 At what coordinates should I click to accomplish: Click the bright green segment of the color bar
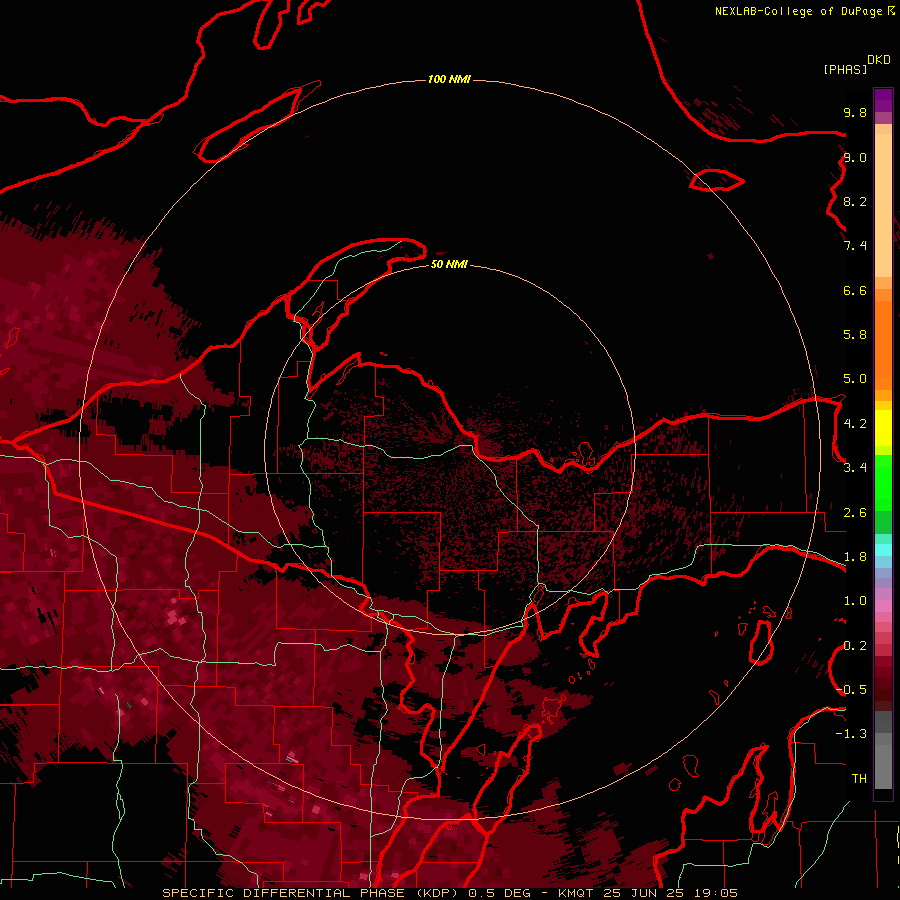(883, 484)
